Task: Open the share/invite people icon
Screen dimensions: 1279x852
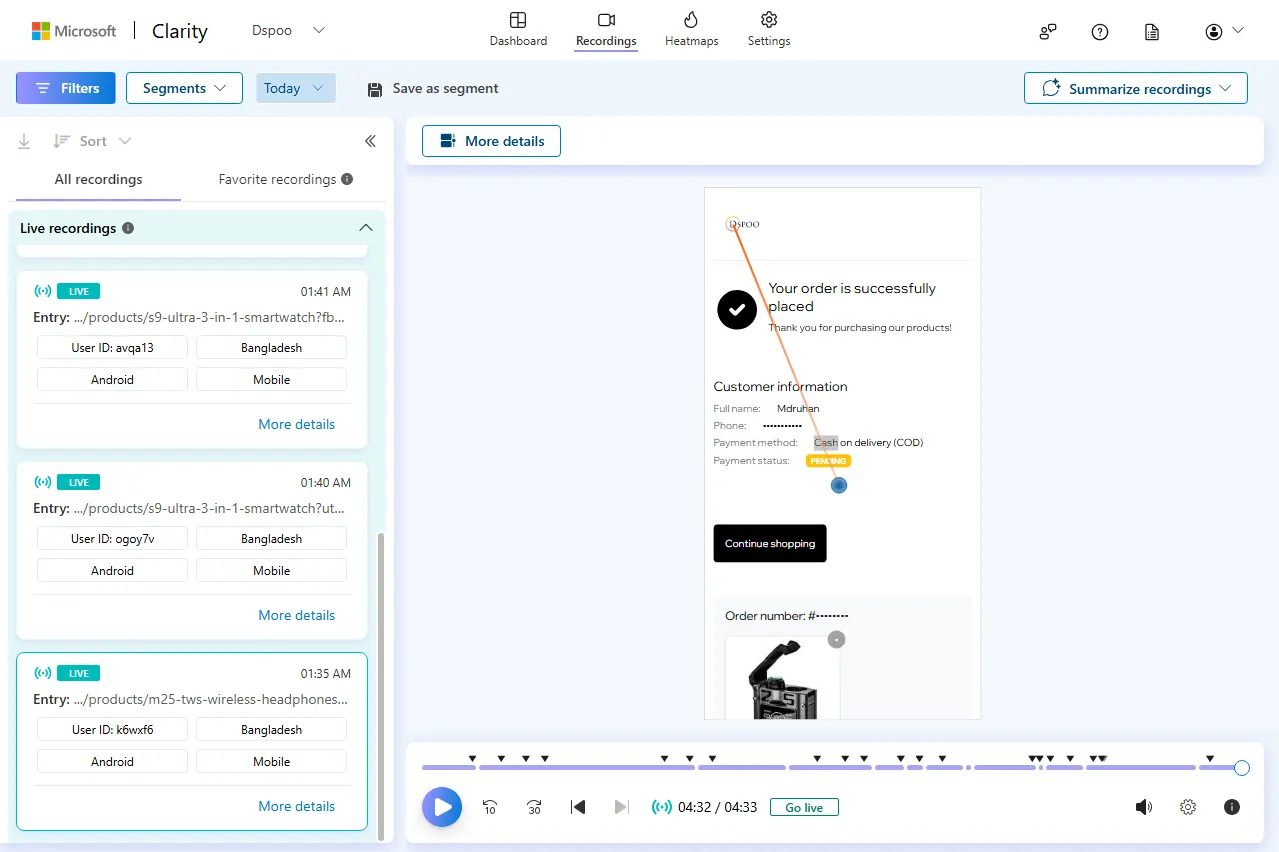Action: click(x=1048, y=32)
